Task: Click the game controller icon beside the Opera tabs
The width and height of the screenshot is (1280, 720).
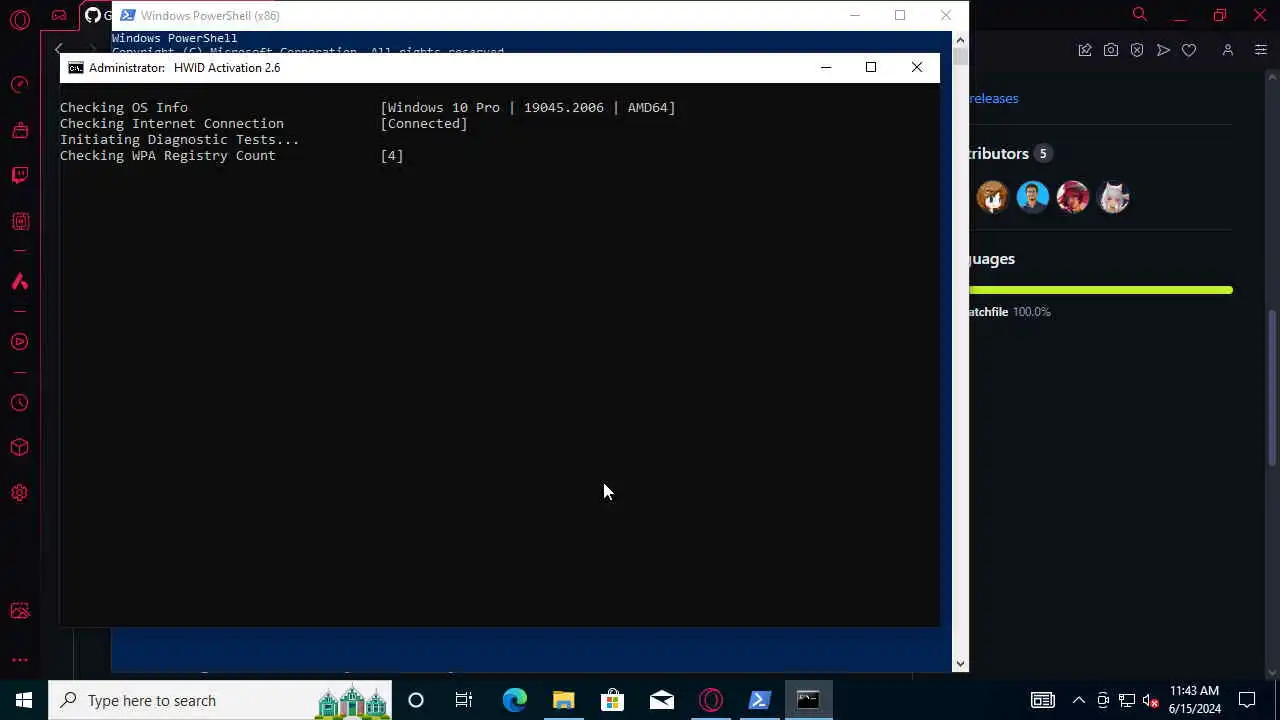Action: (x=59, y=15)
